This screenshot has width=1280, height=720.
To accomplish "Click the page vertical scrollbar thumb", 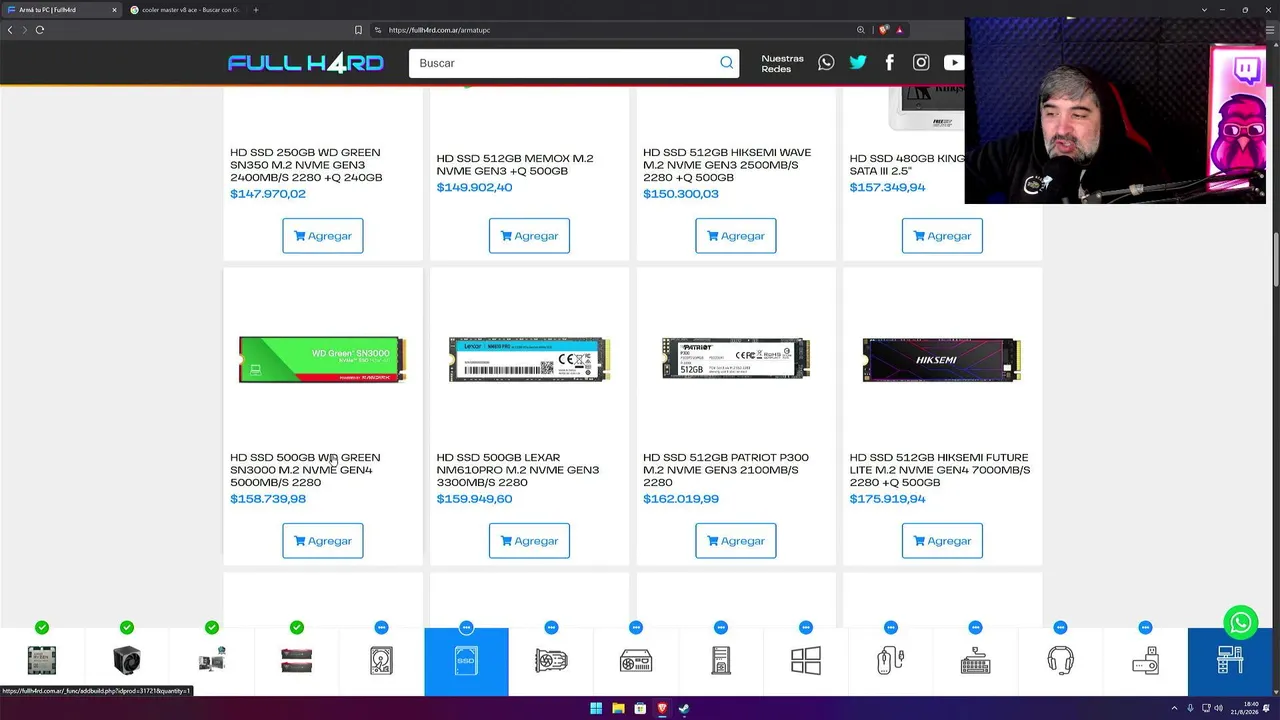I will point(1275,258).
